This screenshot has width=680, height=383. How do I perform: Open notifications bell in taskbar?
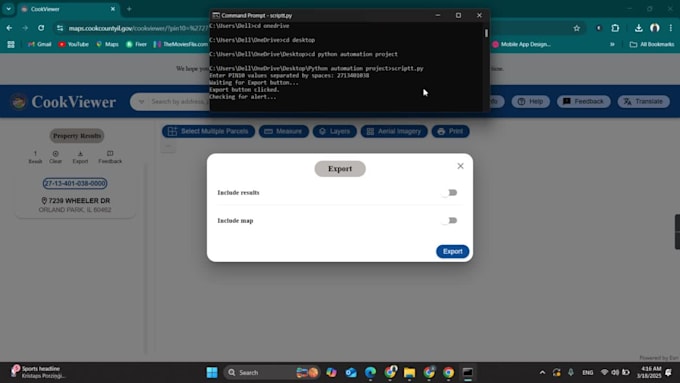669,372
